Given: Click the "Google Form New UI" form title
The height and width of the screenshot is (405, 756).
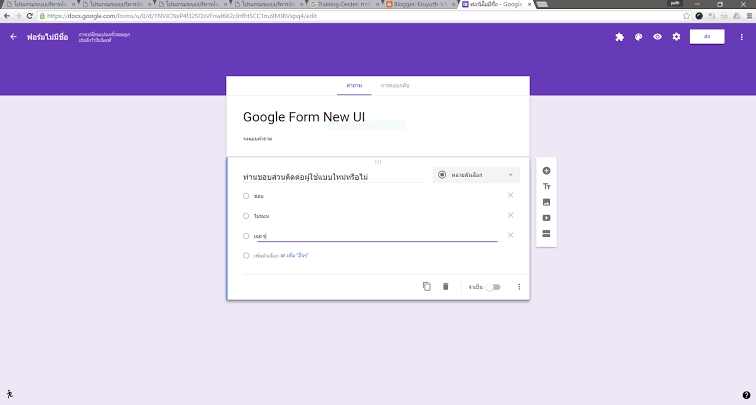Looking at the screenshot, I should click(304, 117).
